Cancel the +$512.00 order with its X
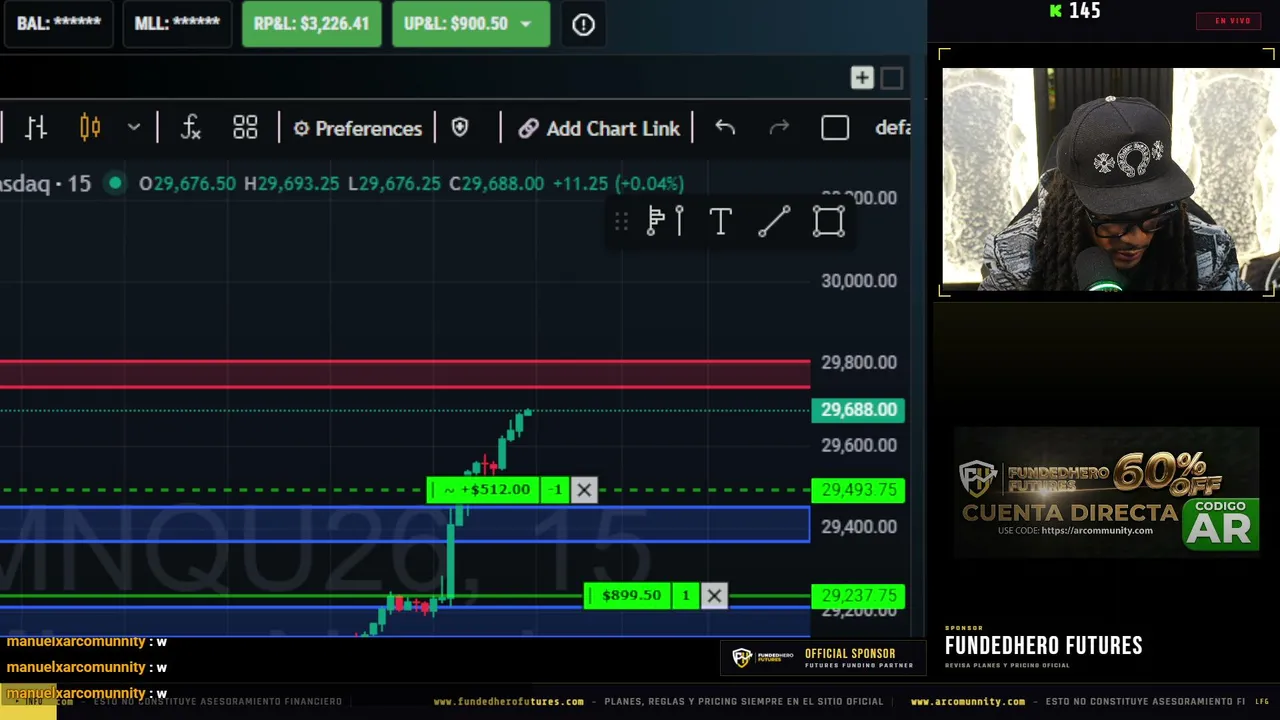Image resolution: width=1280 pixels, height=720 pixels. pyautogui.click(x=584, y=490)
